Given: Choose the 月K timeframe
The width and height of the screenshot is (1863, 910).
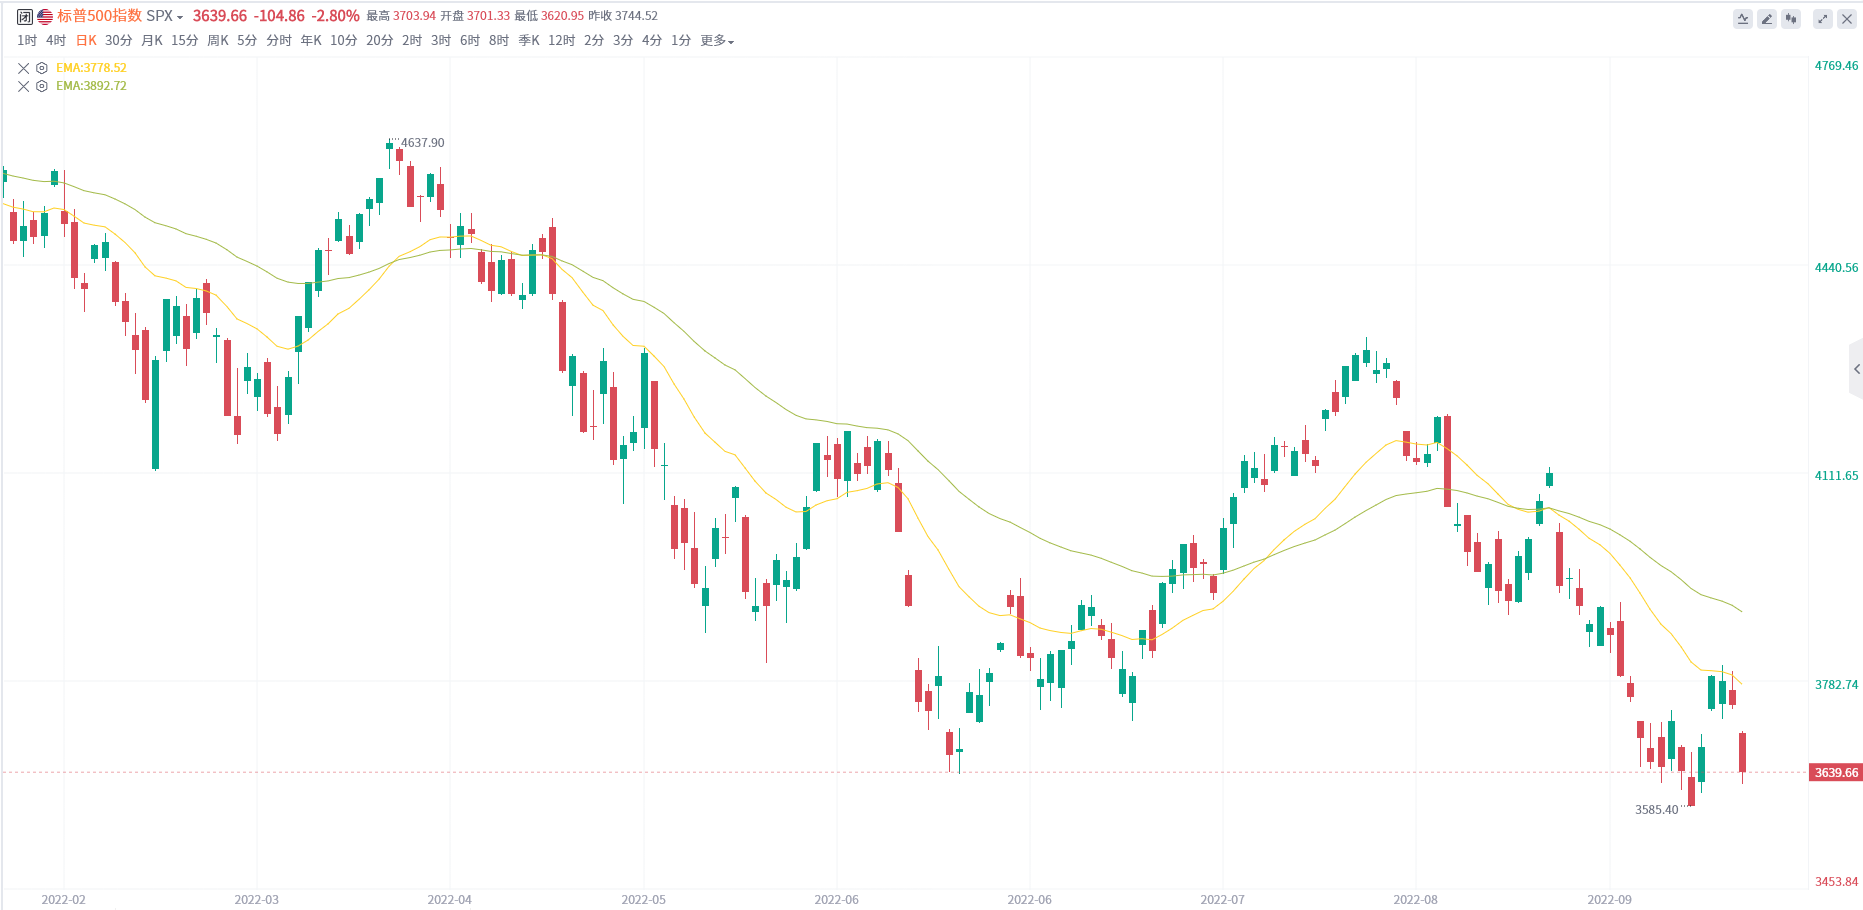Looking at the screenshot, I should (152, 41).
